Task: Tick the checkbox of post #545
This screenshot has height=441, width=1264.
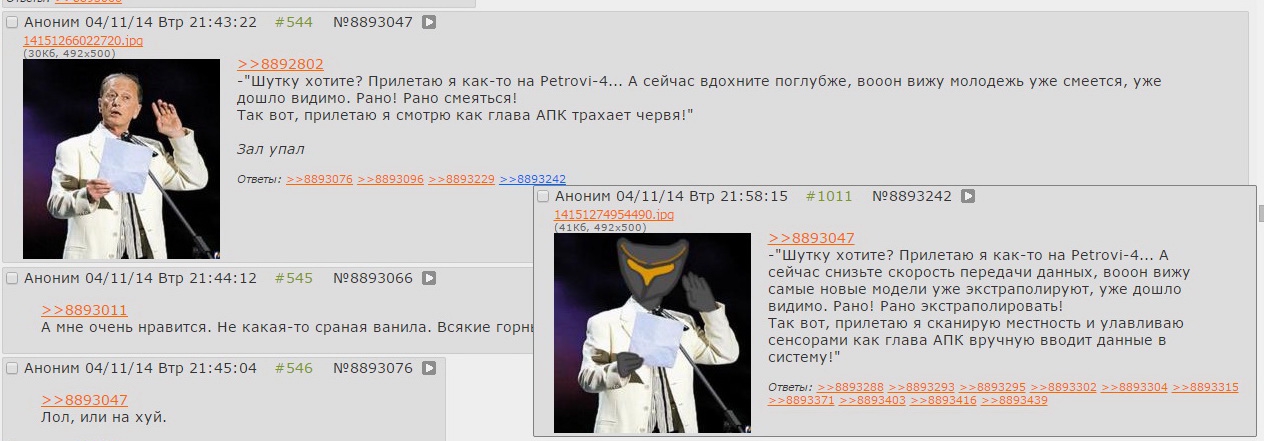Action: click(12, 278)
